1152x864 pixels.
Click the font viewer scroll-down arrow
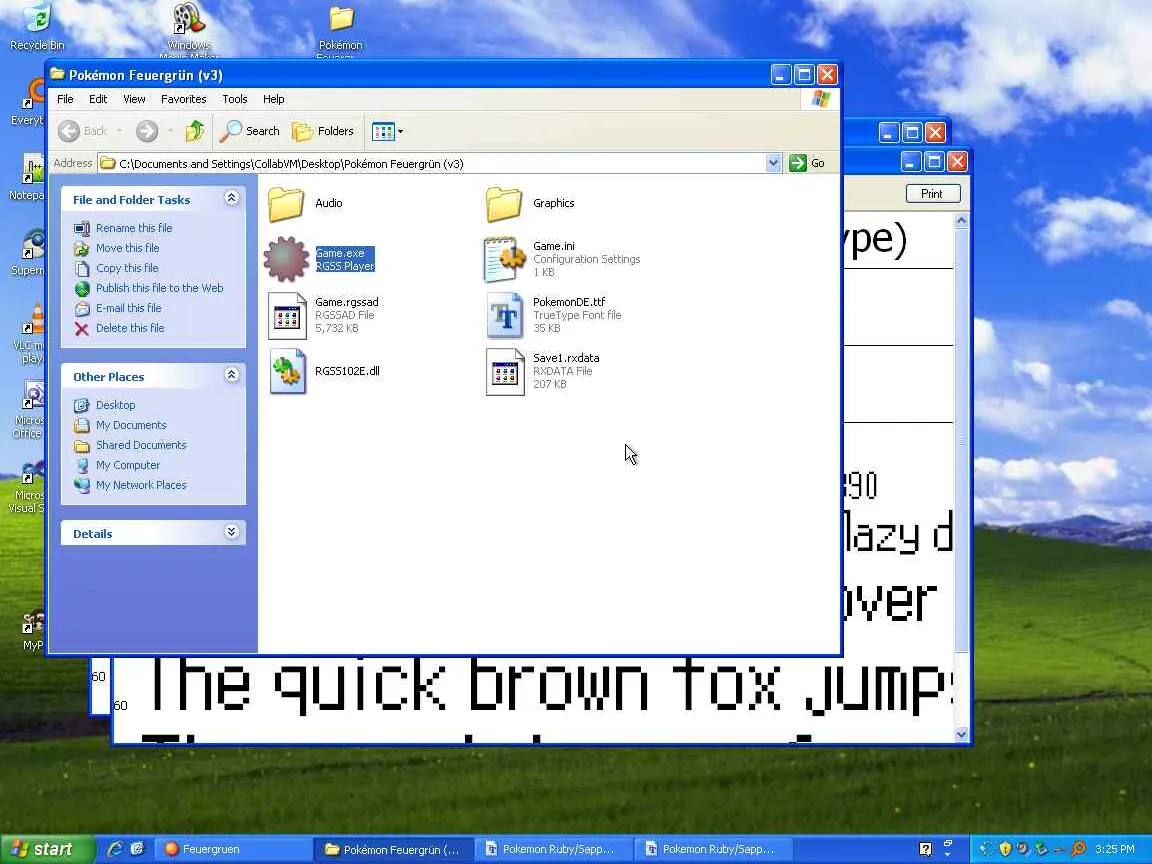(x=961, y=735)
